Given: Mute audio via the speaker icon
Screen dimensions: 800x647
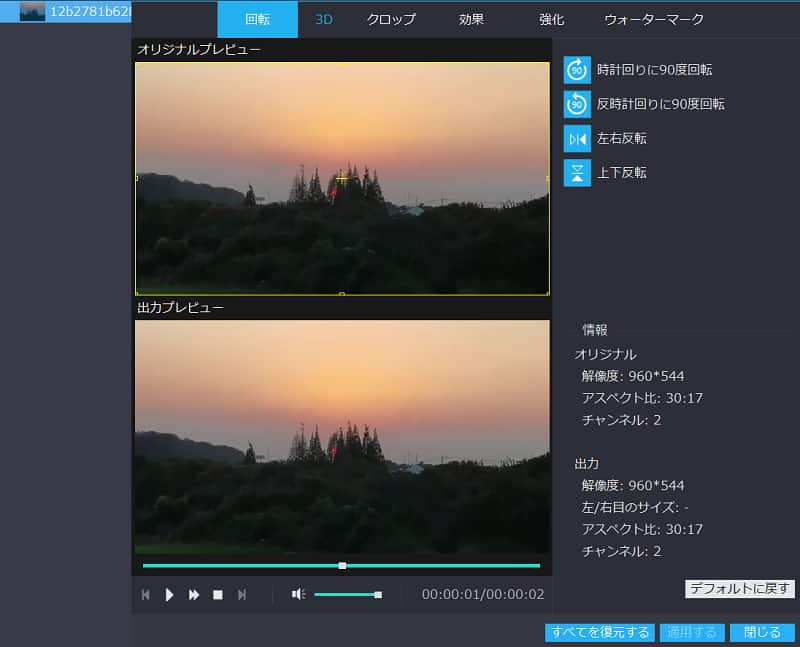Looking at the screenshot, I should [x=297, y=594].
